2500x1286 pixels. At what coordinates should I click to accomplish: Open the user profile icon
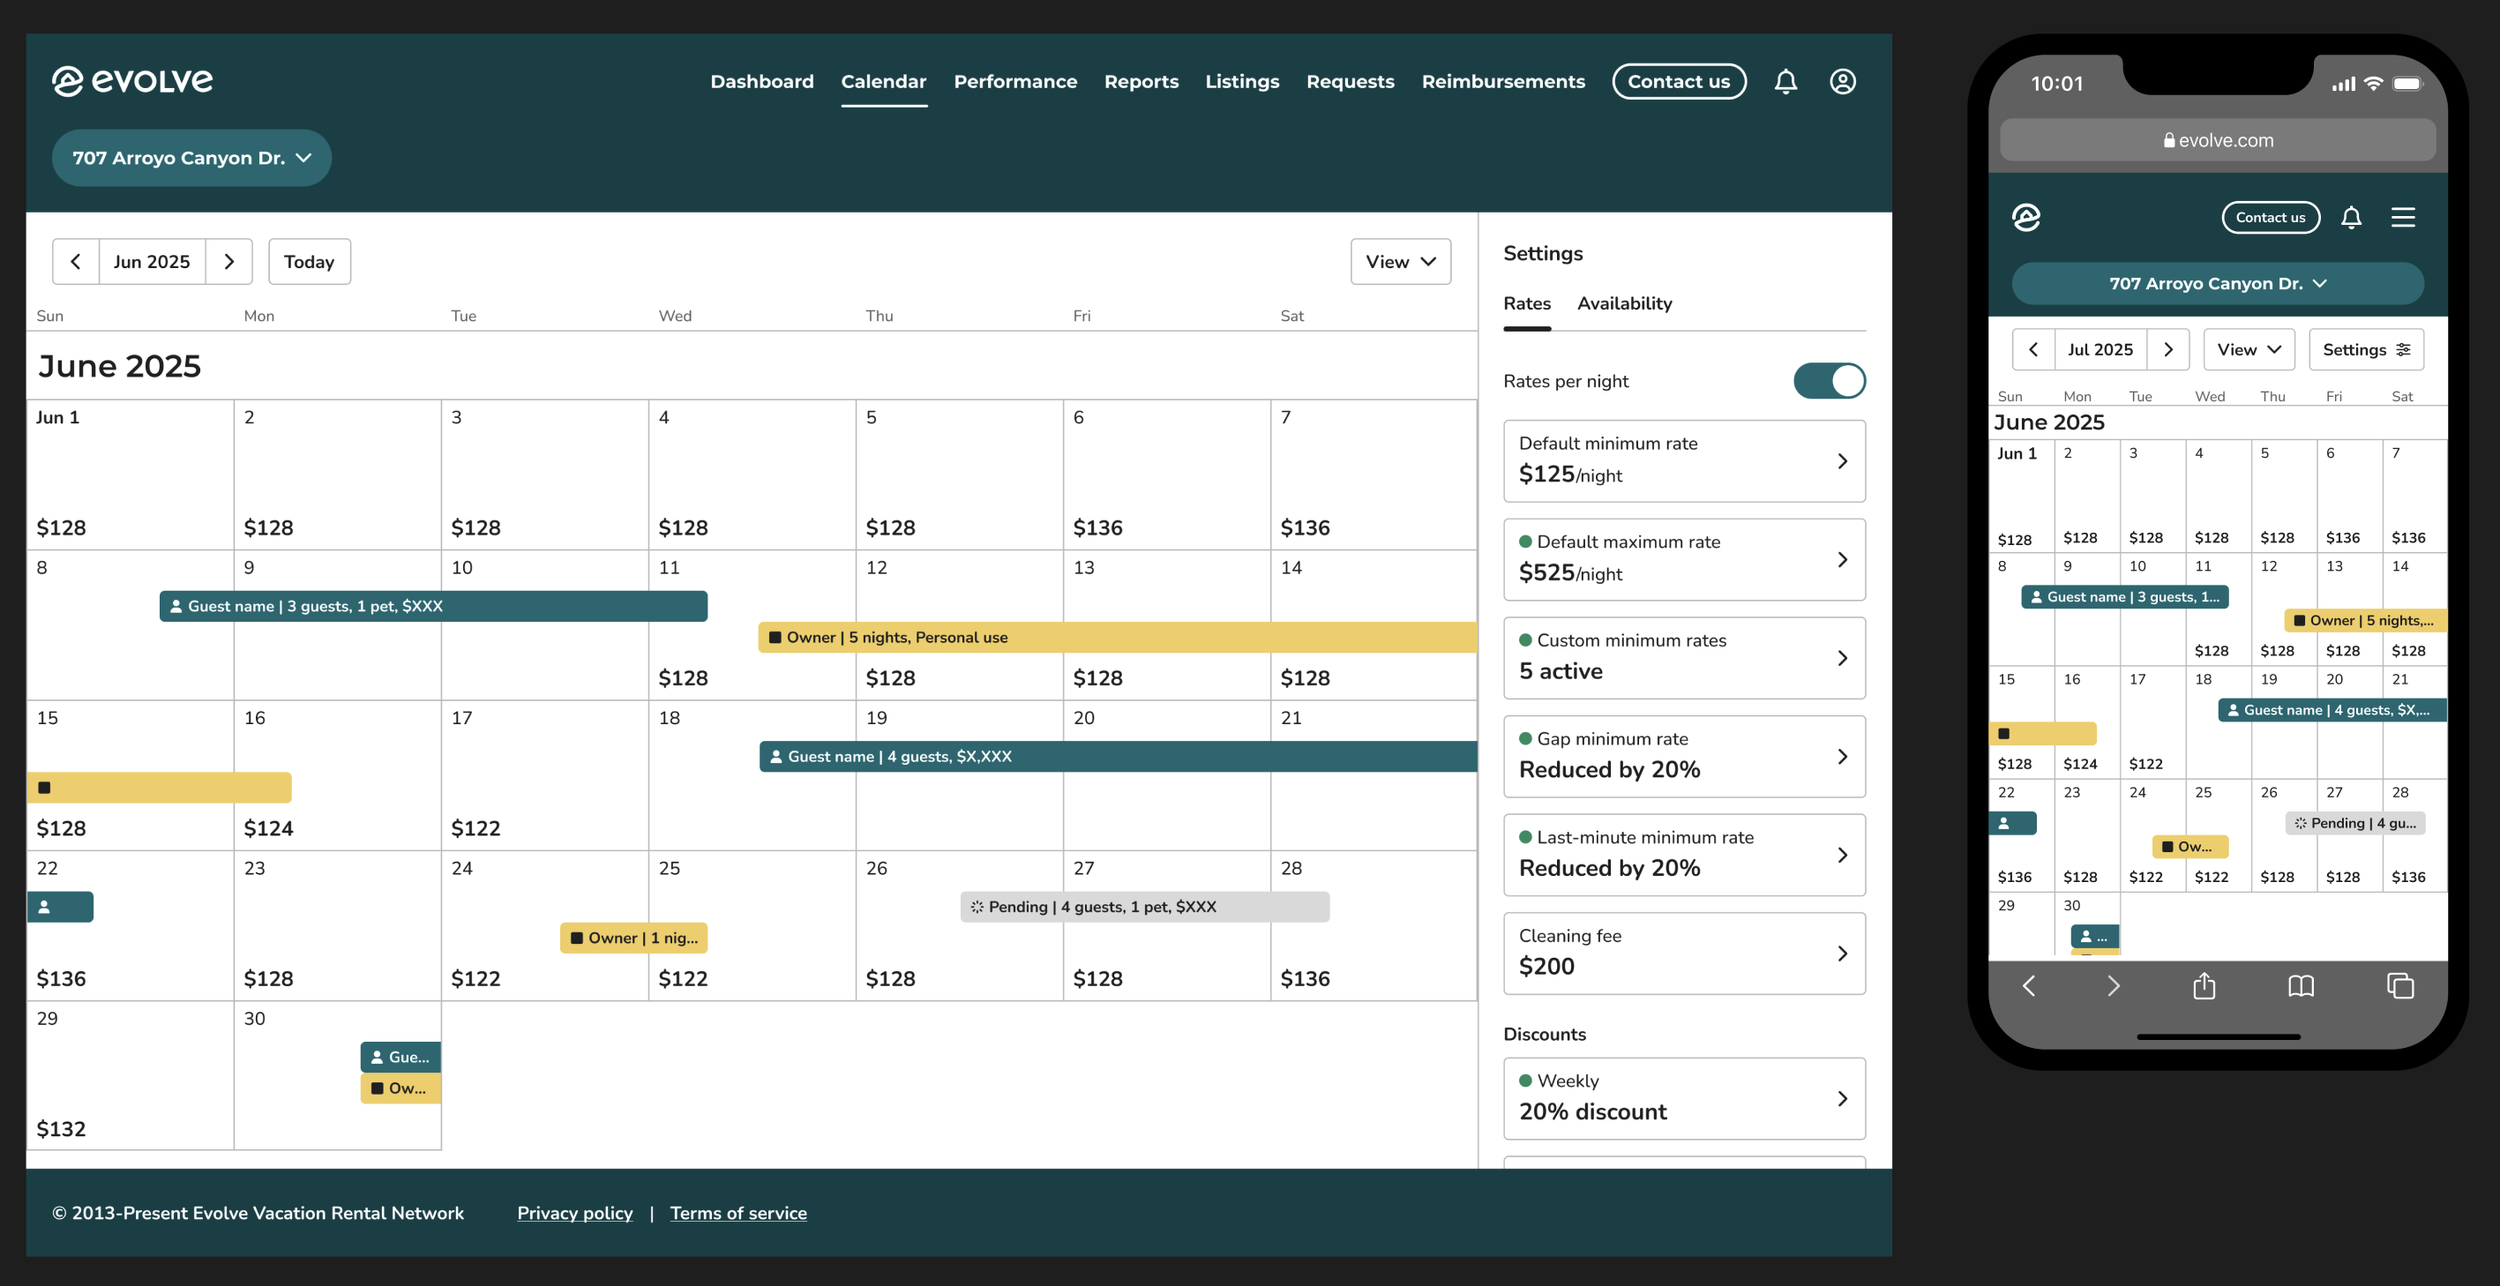[1843, 82]
